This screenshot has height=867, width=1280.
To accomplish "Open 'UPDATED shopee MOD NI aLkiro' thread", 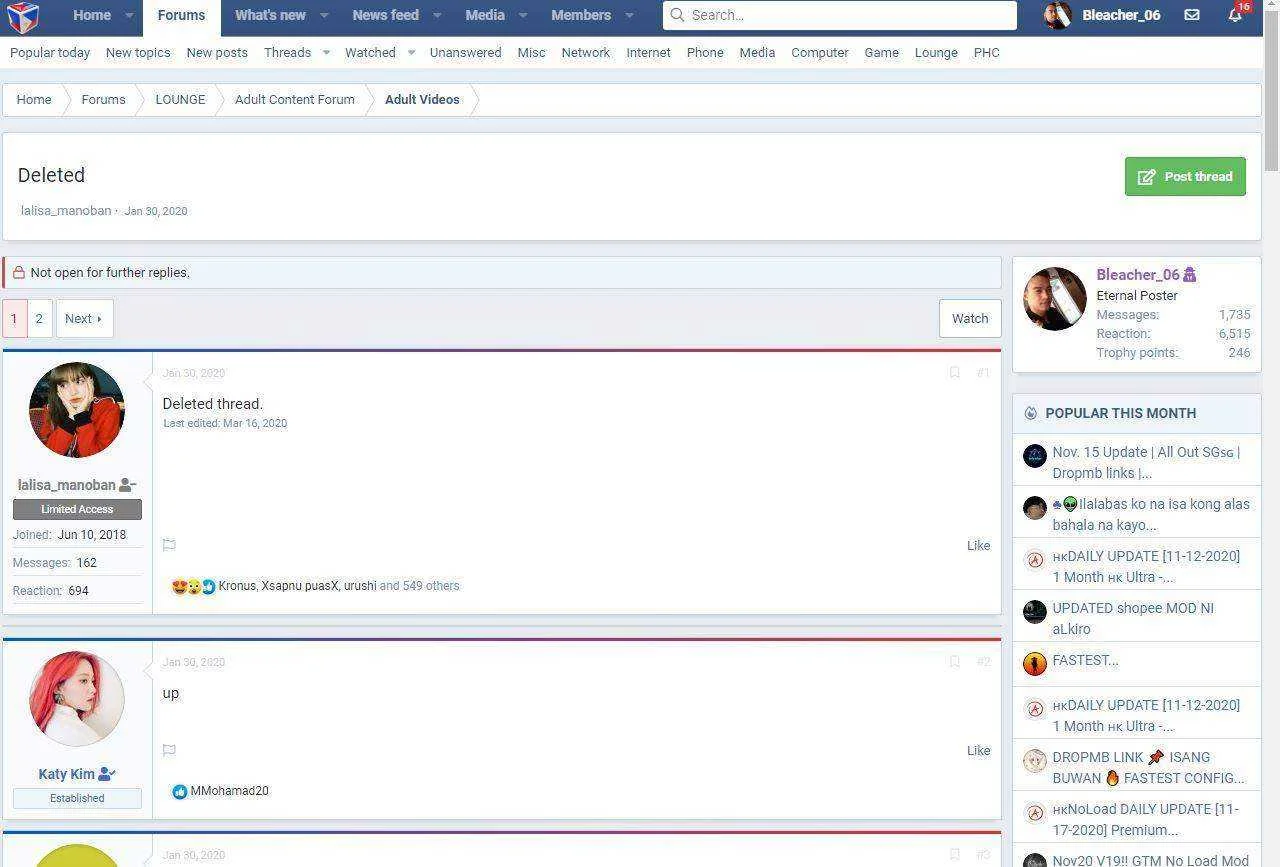I will pos(1133,618).
